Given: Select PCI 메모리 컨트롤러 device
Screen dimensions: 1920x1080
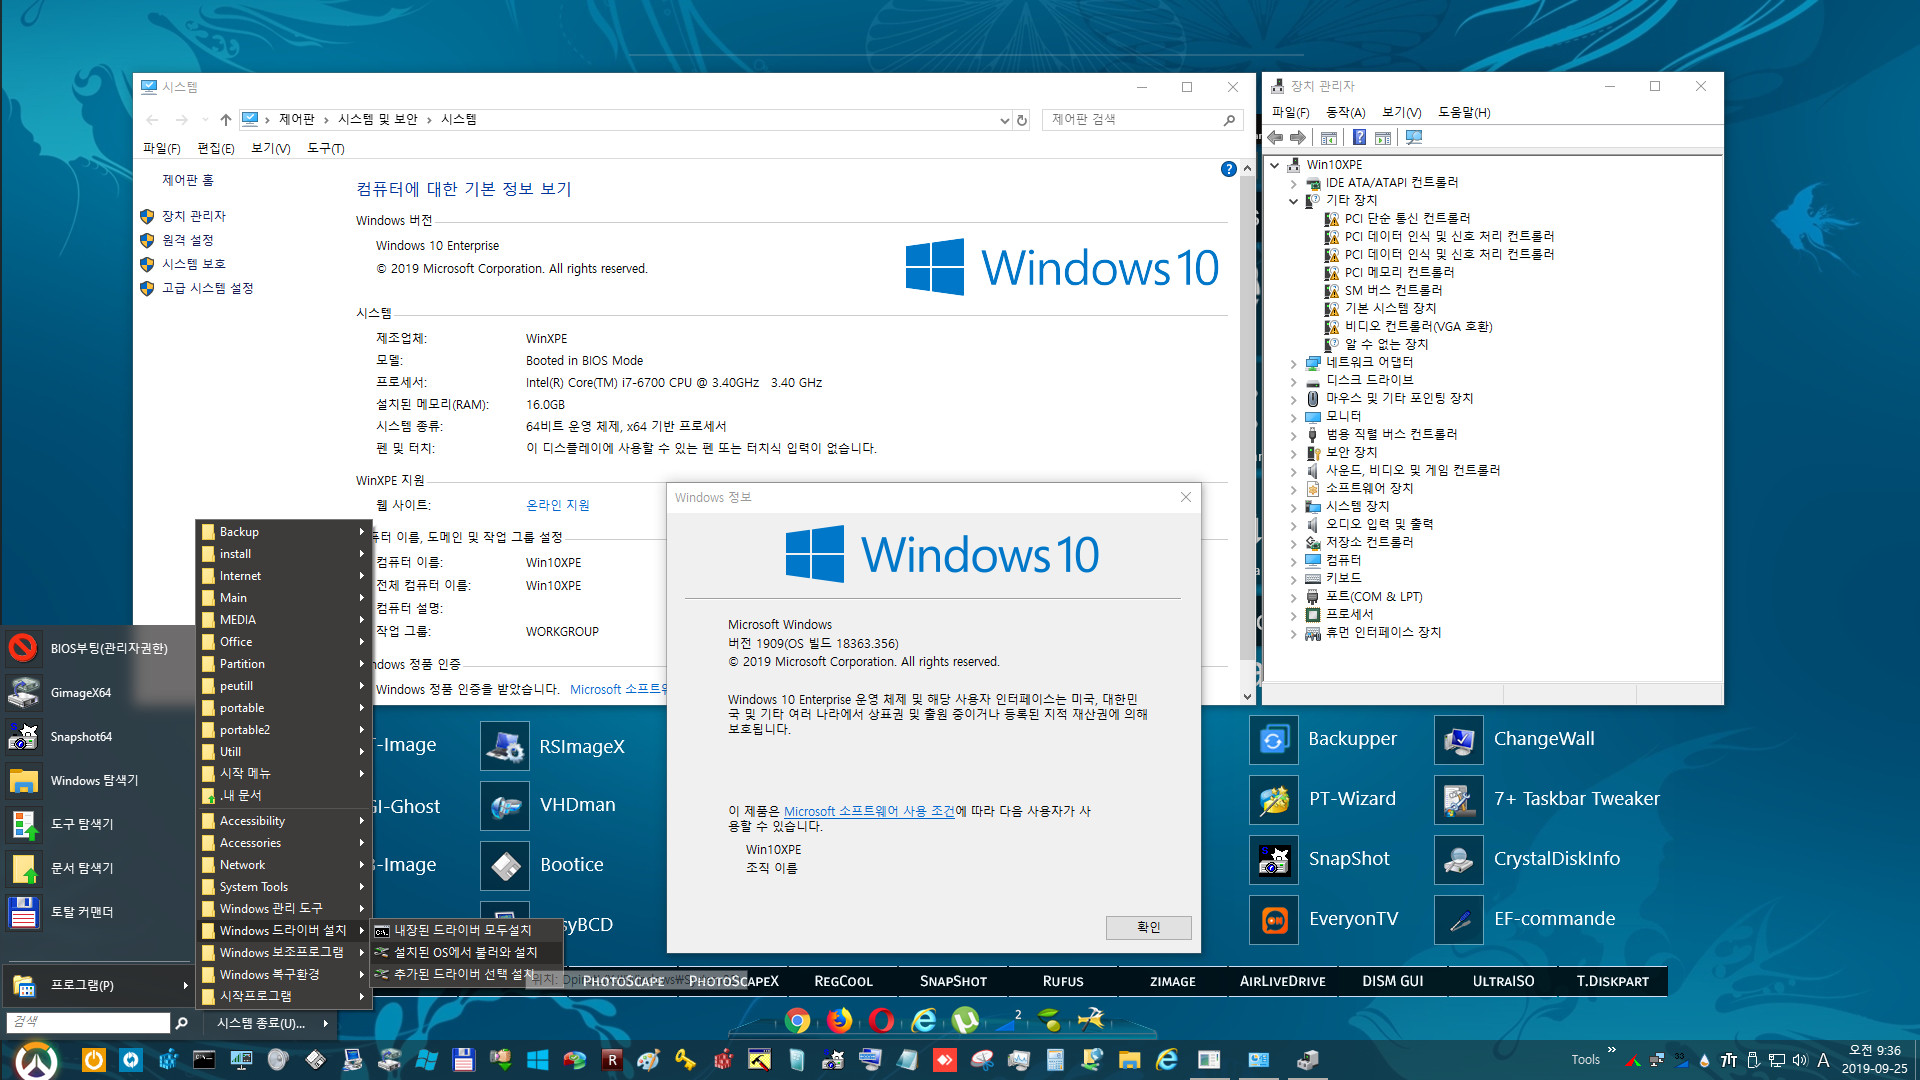Looking at the screenshot, I should click(1399, 273).
